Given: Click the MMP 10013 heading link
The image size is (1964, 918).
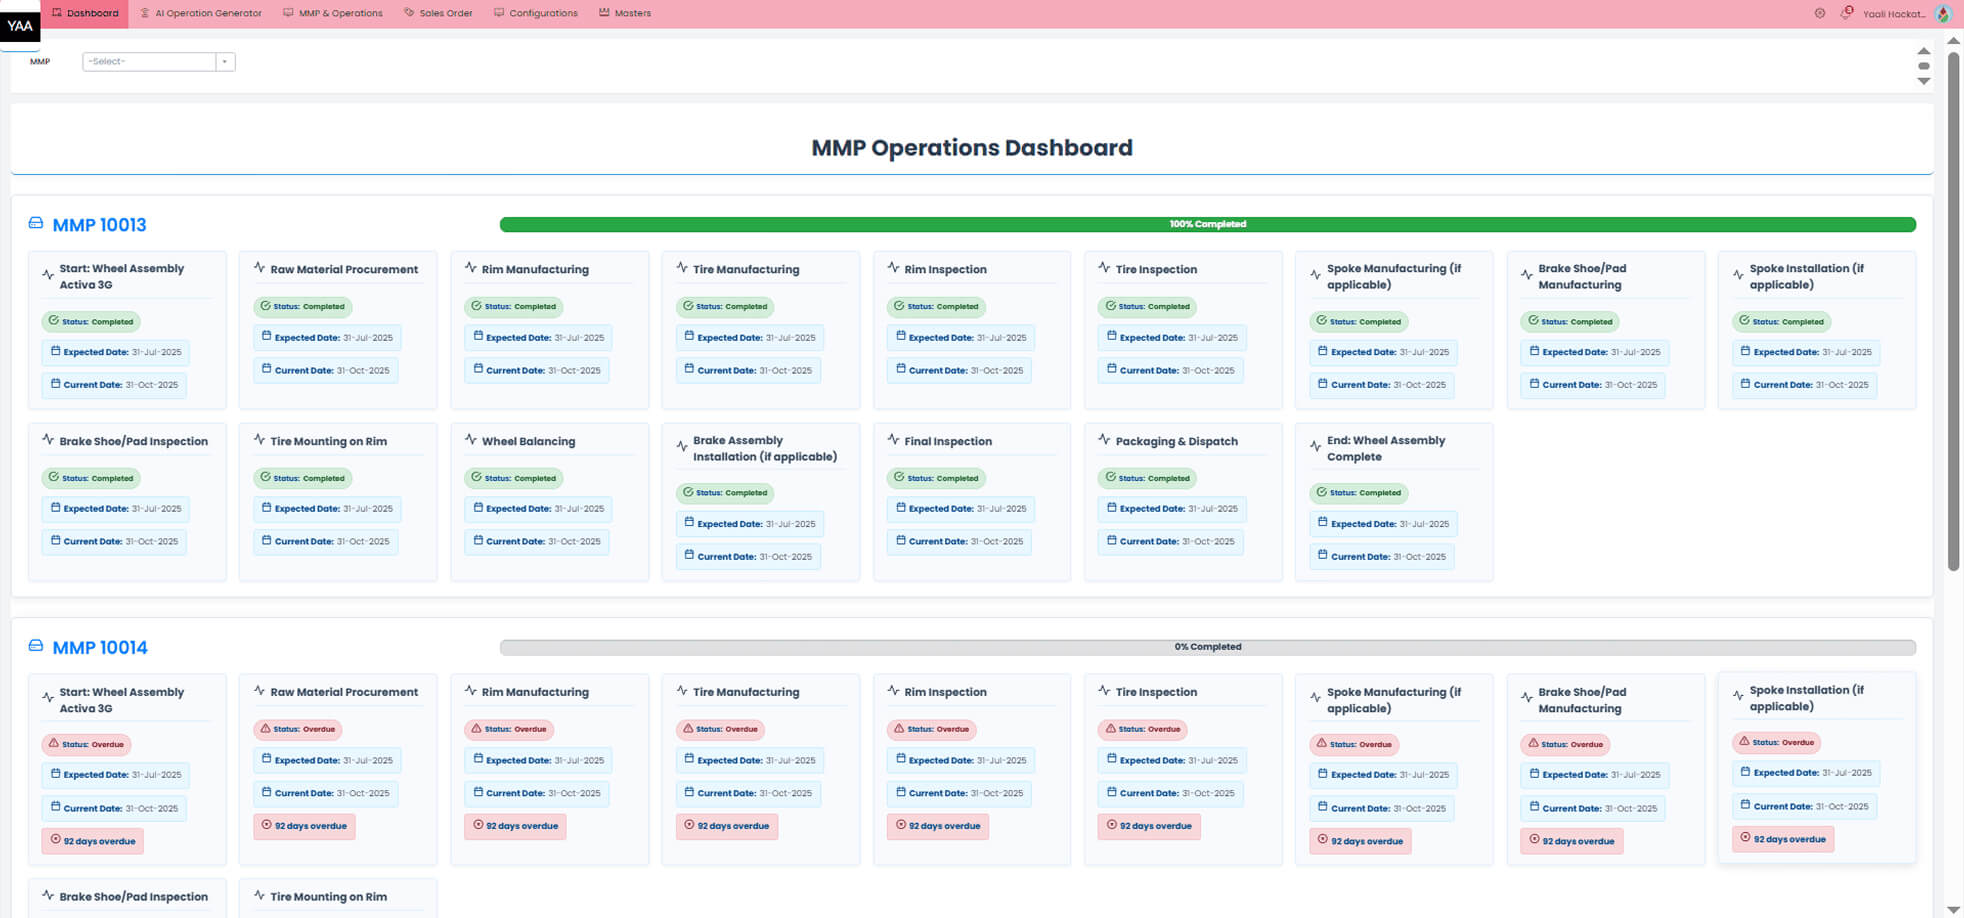Looking at the screenshot, I should click(x=99, y=224).
